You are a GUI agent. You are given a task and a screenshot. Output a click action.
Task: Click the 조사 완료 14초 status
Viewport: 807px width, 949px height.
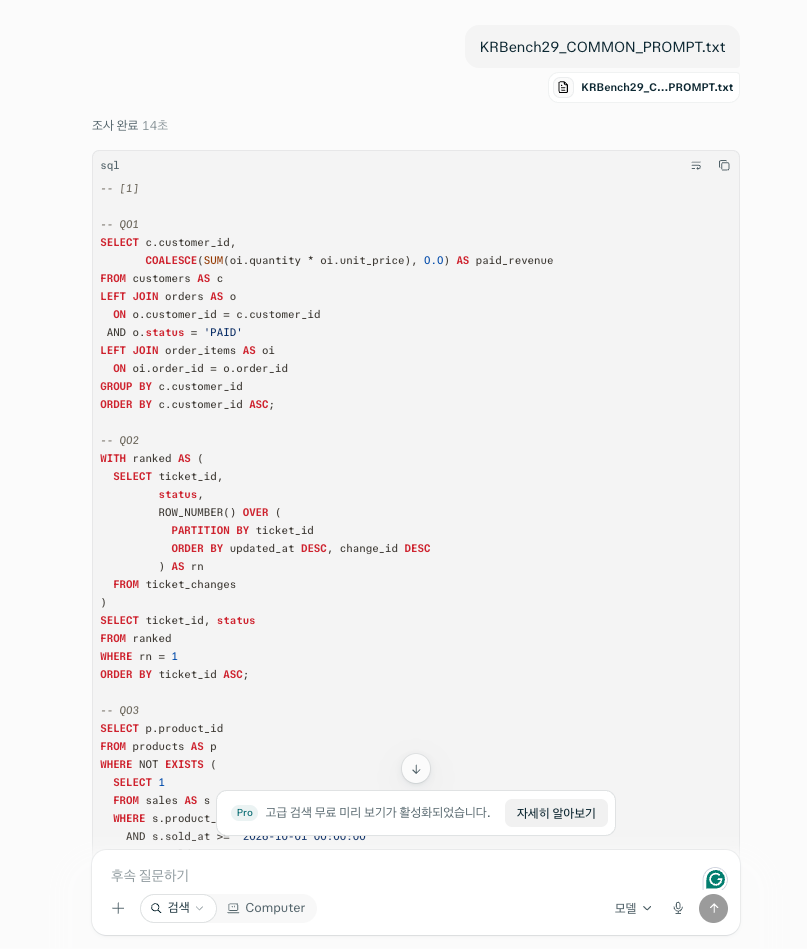pos(130,125)
